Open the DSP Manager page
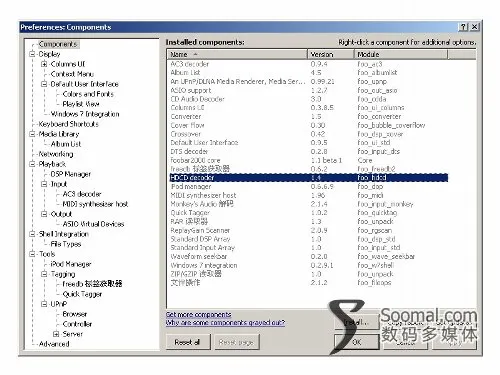500x375 pixels. point(71,174)
